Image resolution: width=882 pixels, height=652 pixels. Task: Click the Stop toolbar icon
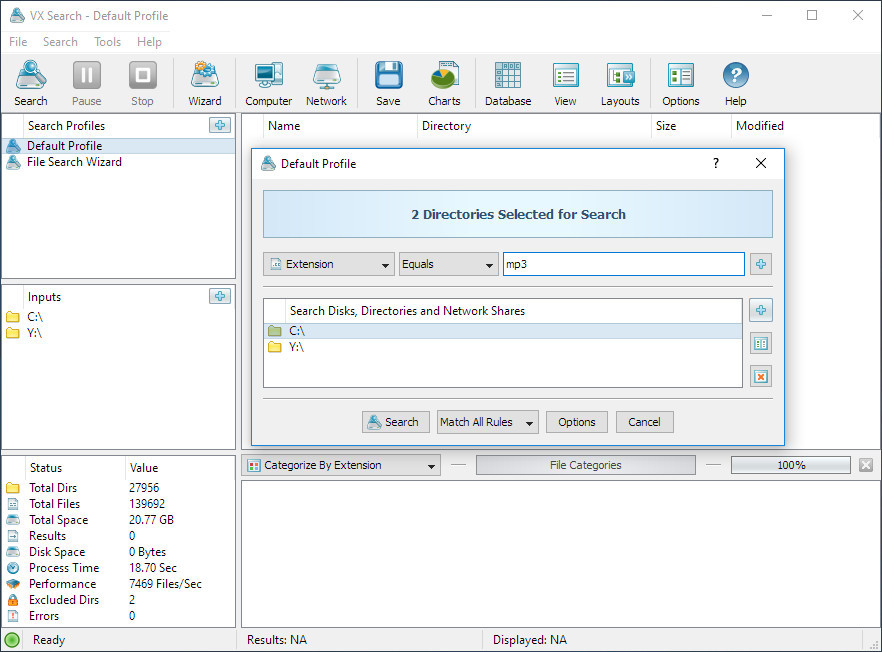tap(142, 83)
